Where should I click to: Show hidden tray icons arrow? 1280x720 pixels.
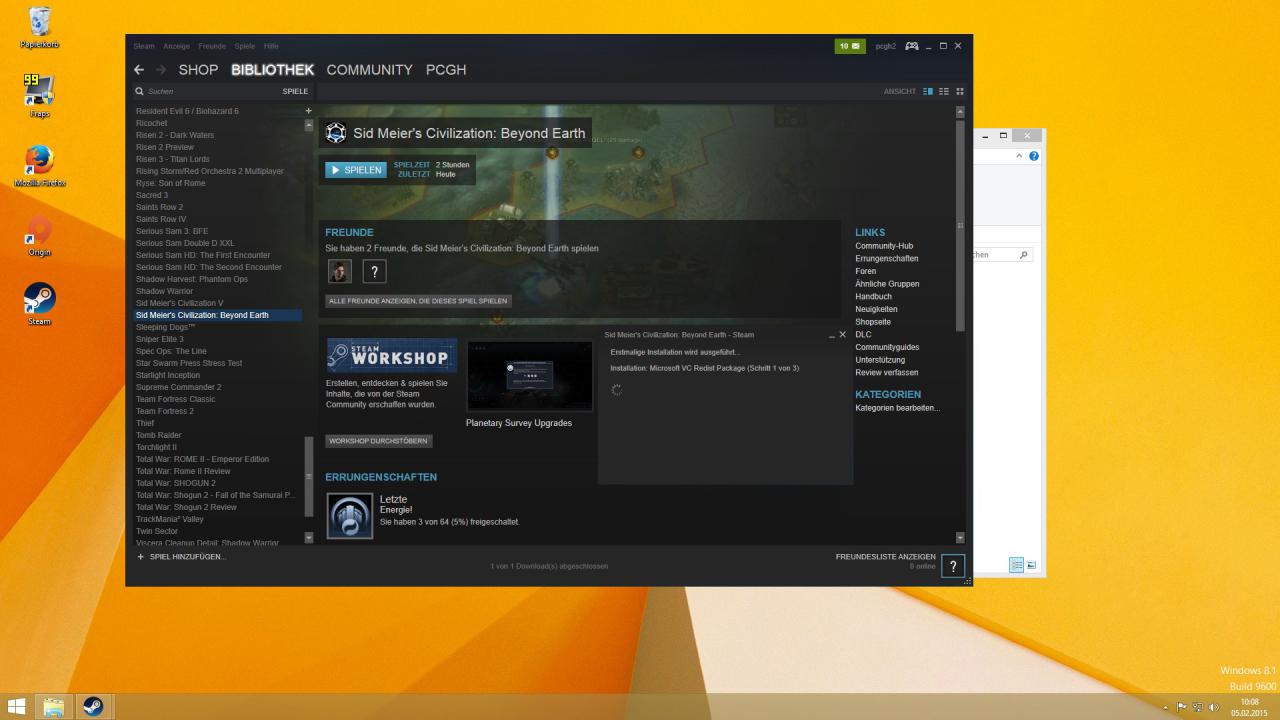tap(1165, 707)
